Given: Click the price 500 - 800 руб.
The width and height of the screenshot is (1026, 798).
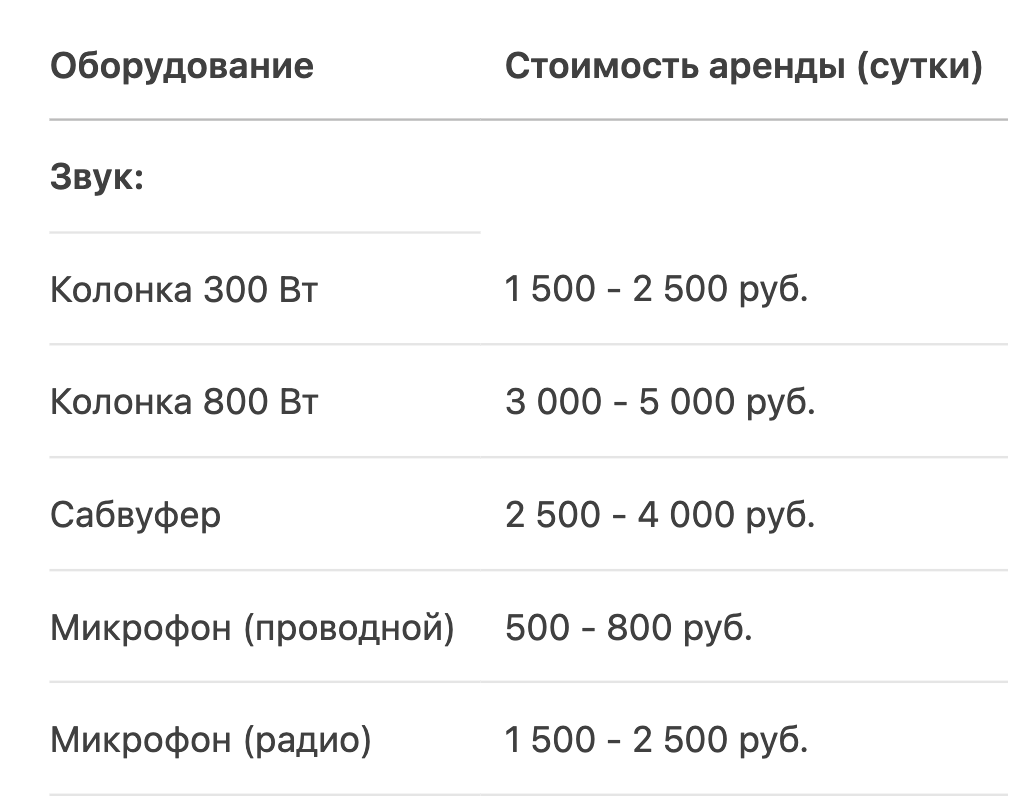Looking at the screenshot, I should [629, 628].
